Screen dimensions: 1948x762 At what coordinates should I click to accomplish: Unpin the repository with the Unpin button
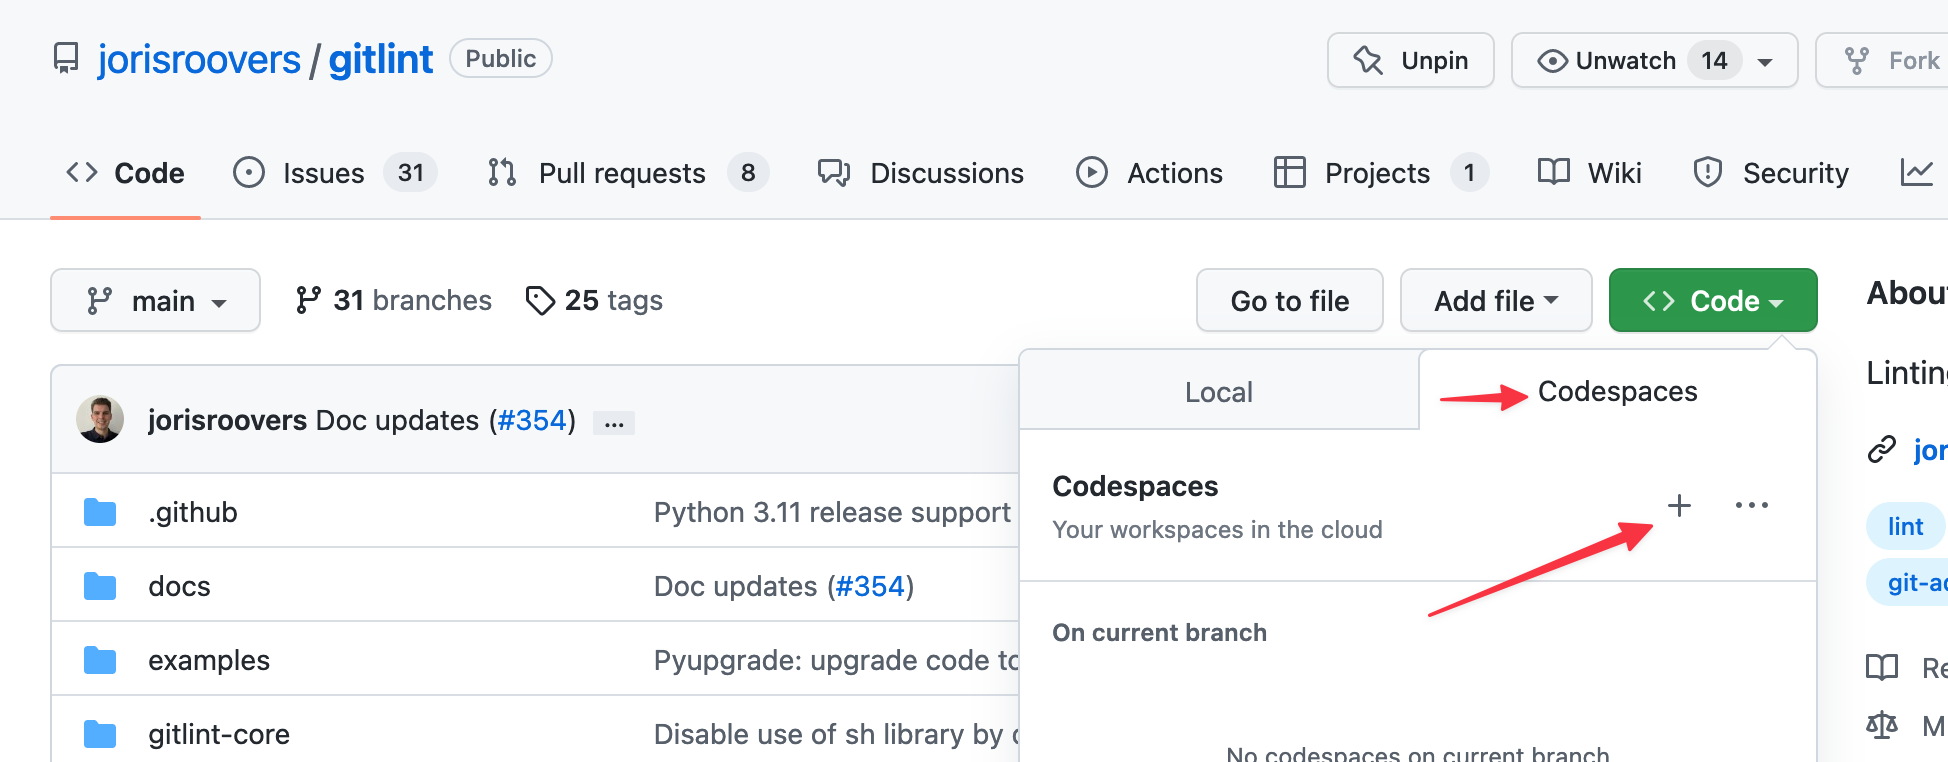[x=1410, y=60]
